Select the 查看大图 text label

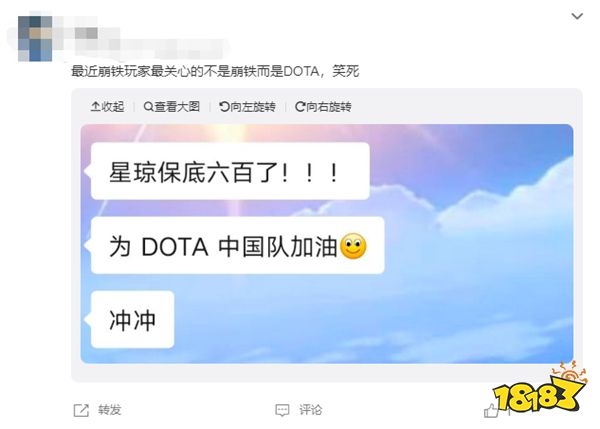177,106
